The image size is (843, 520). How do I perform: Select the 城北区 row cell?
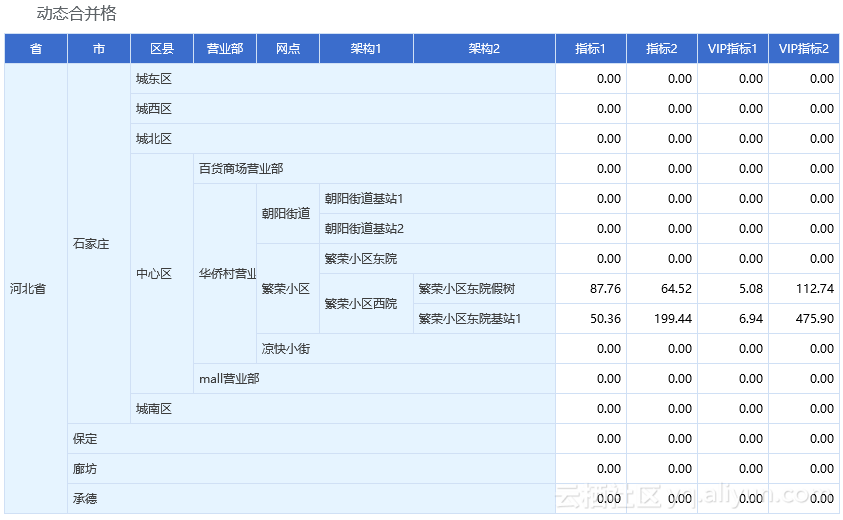click(x=343, y=139)
